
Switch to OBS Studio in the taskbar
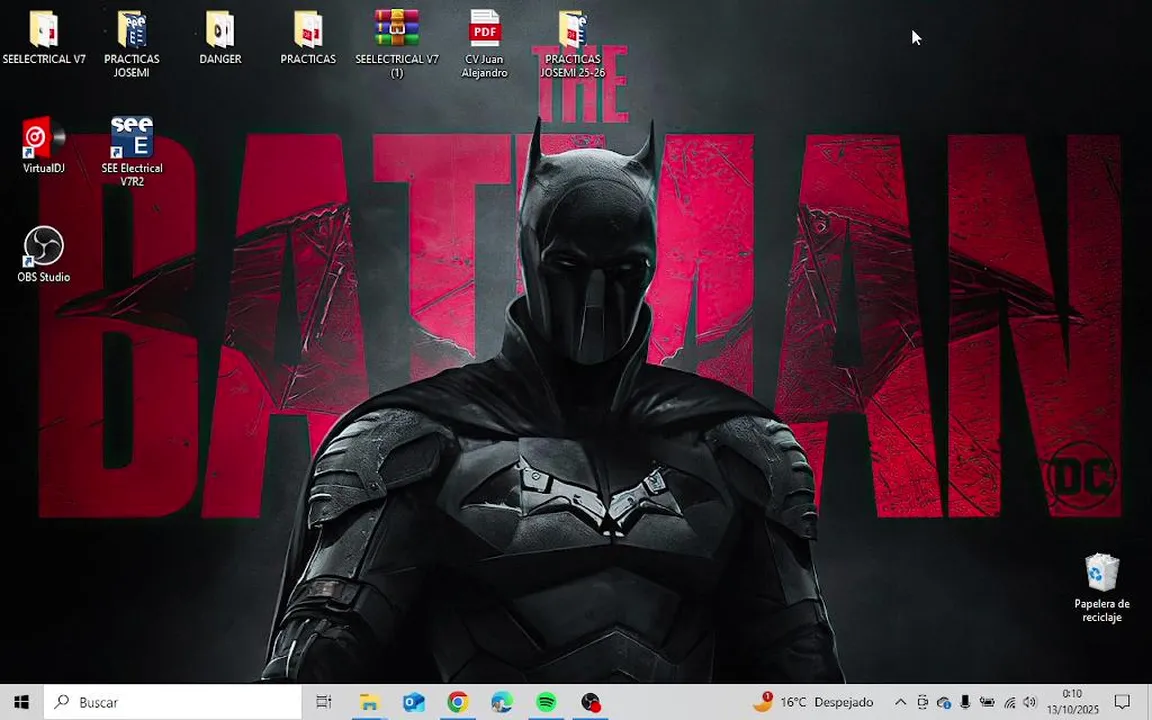tap(591, 702)
